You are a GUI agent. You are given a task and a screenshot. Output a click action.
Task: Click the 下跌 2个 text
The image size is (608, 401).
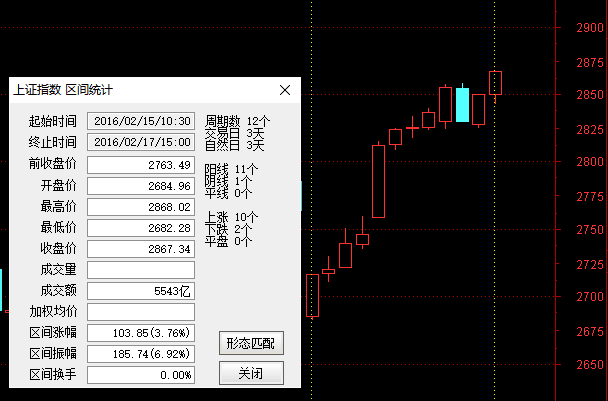click(x=229, y=229)
